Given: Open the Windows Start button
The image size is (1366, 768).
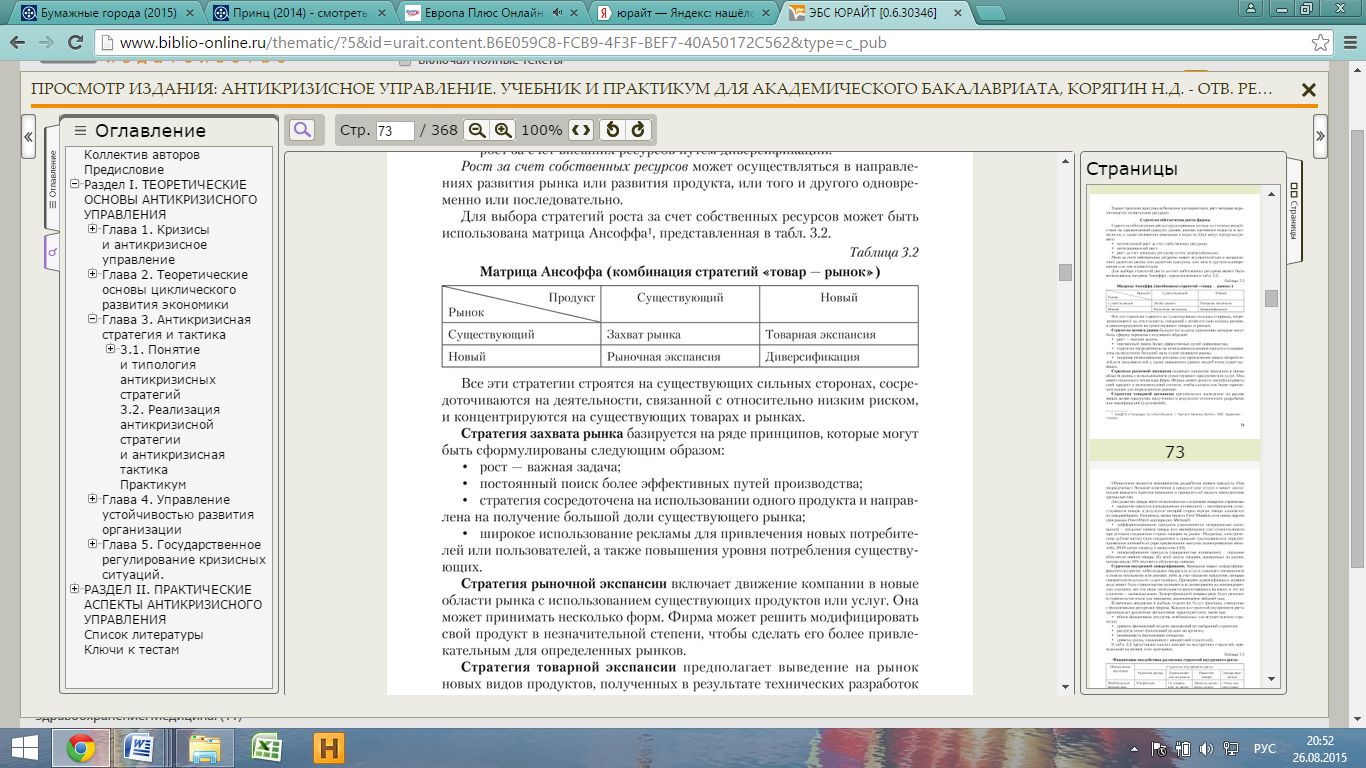Looking at the screenshot, I should pyautogui.click(x=24, y=748).
